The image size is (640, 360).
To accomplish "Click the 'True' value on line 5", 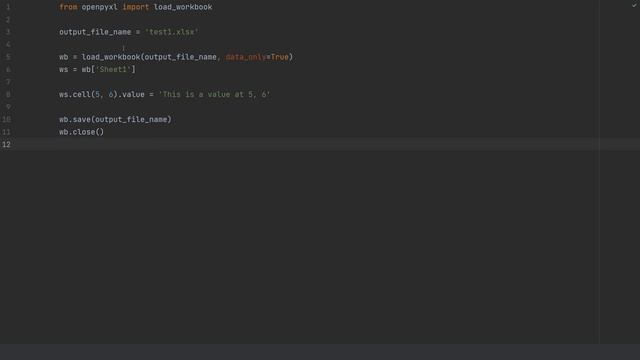I will (280, 57).
